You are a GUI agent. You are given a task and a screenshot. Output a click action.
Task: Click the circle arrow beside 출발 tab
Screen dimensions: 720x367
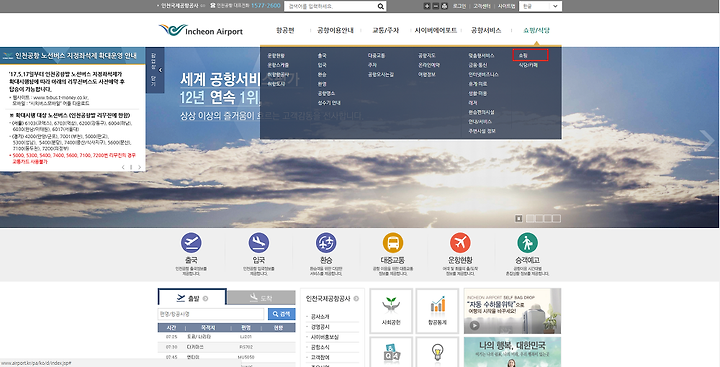coord(205,299)
